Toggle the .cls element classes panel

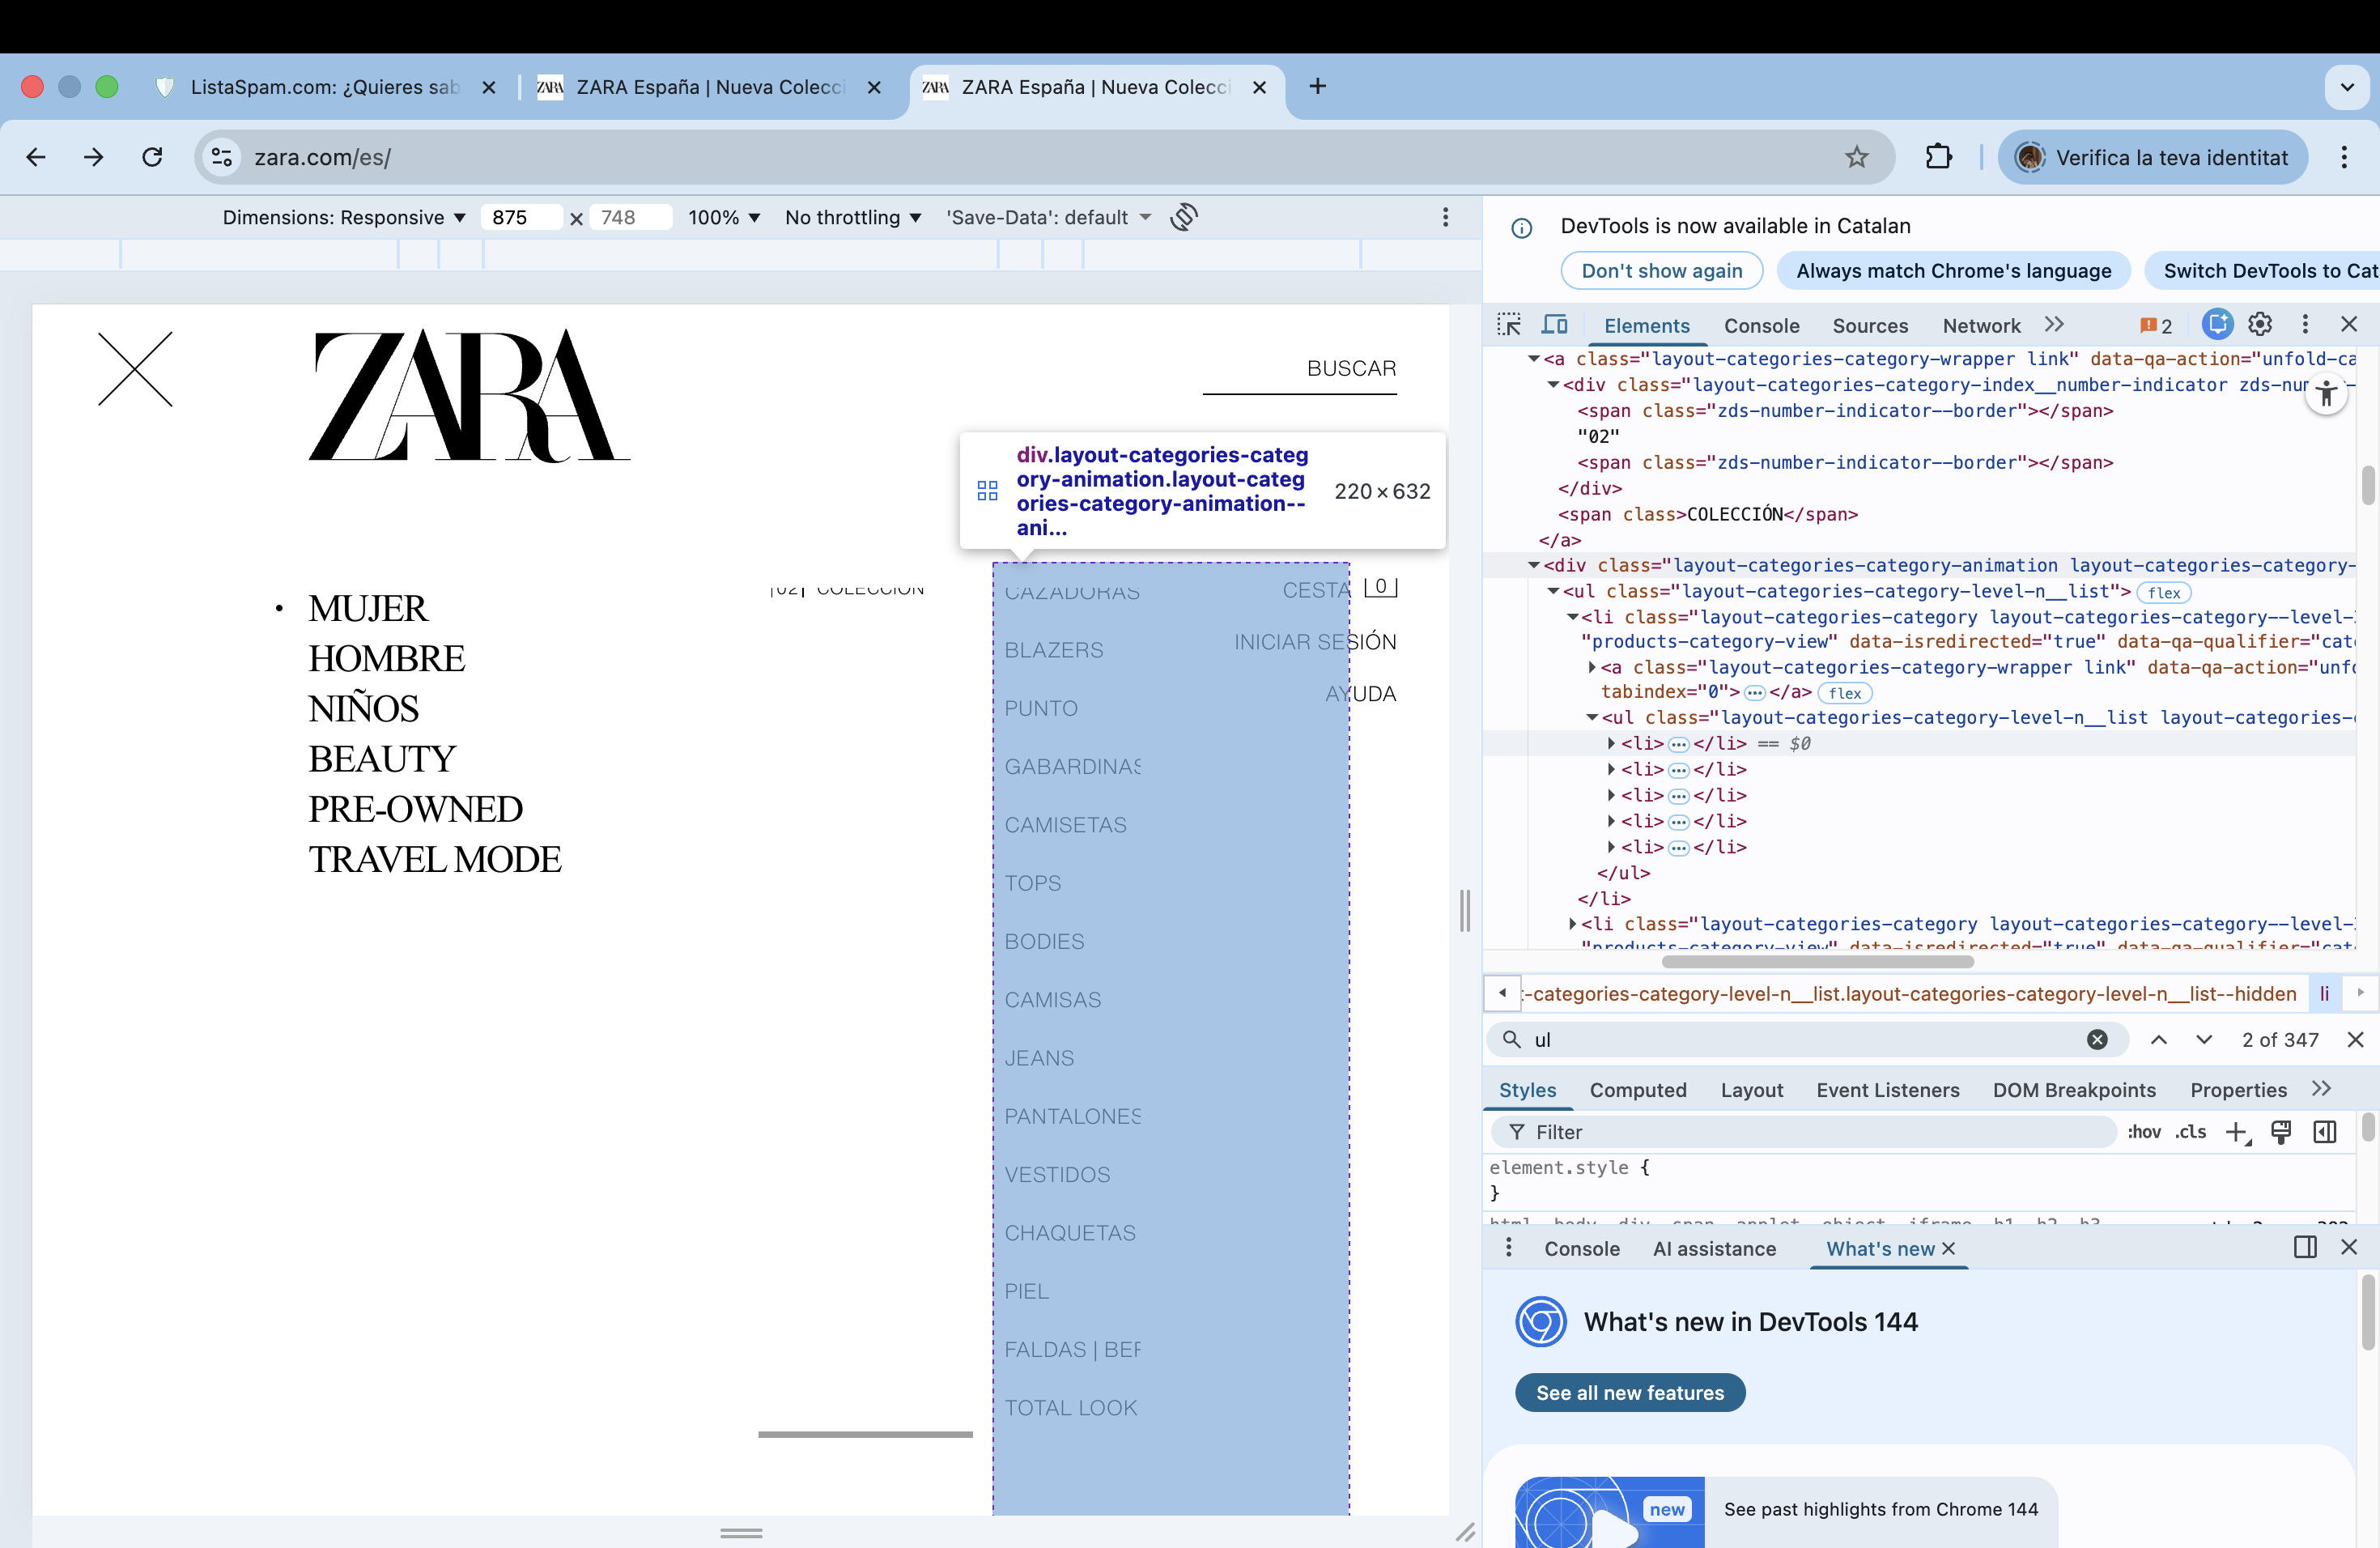click(x=2190, y=1132)
